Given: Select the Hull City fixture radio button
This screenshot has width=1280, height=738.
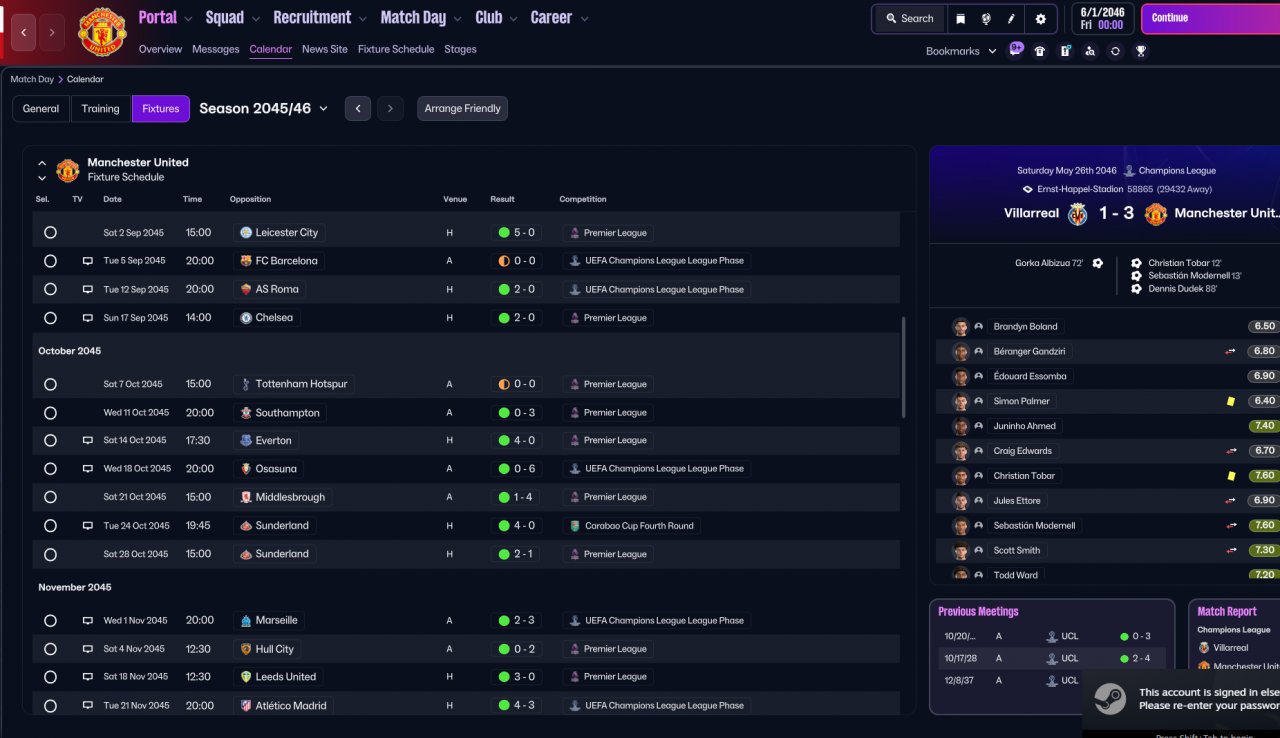Looking at the screenshot, I should pos(50,649).
